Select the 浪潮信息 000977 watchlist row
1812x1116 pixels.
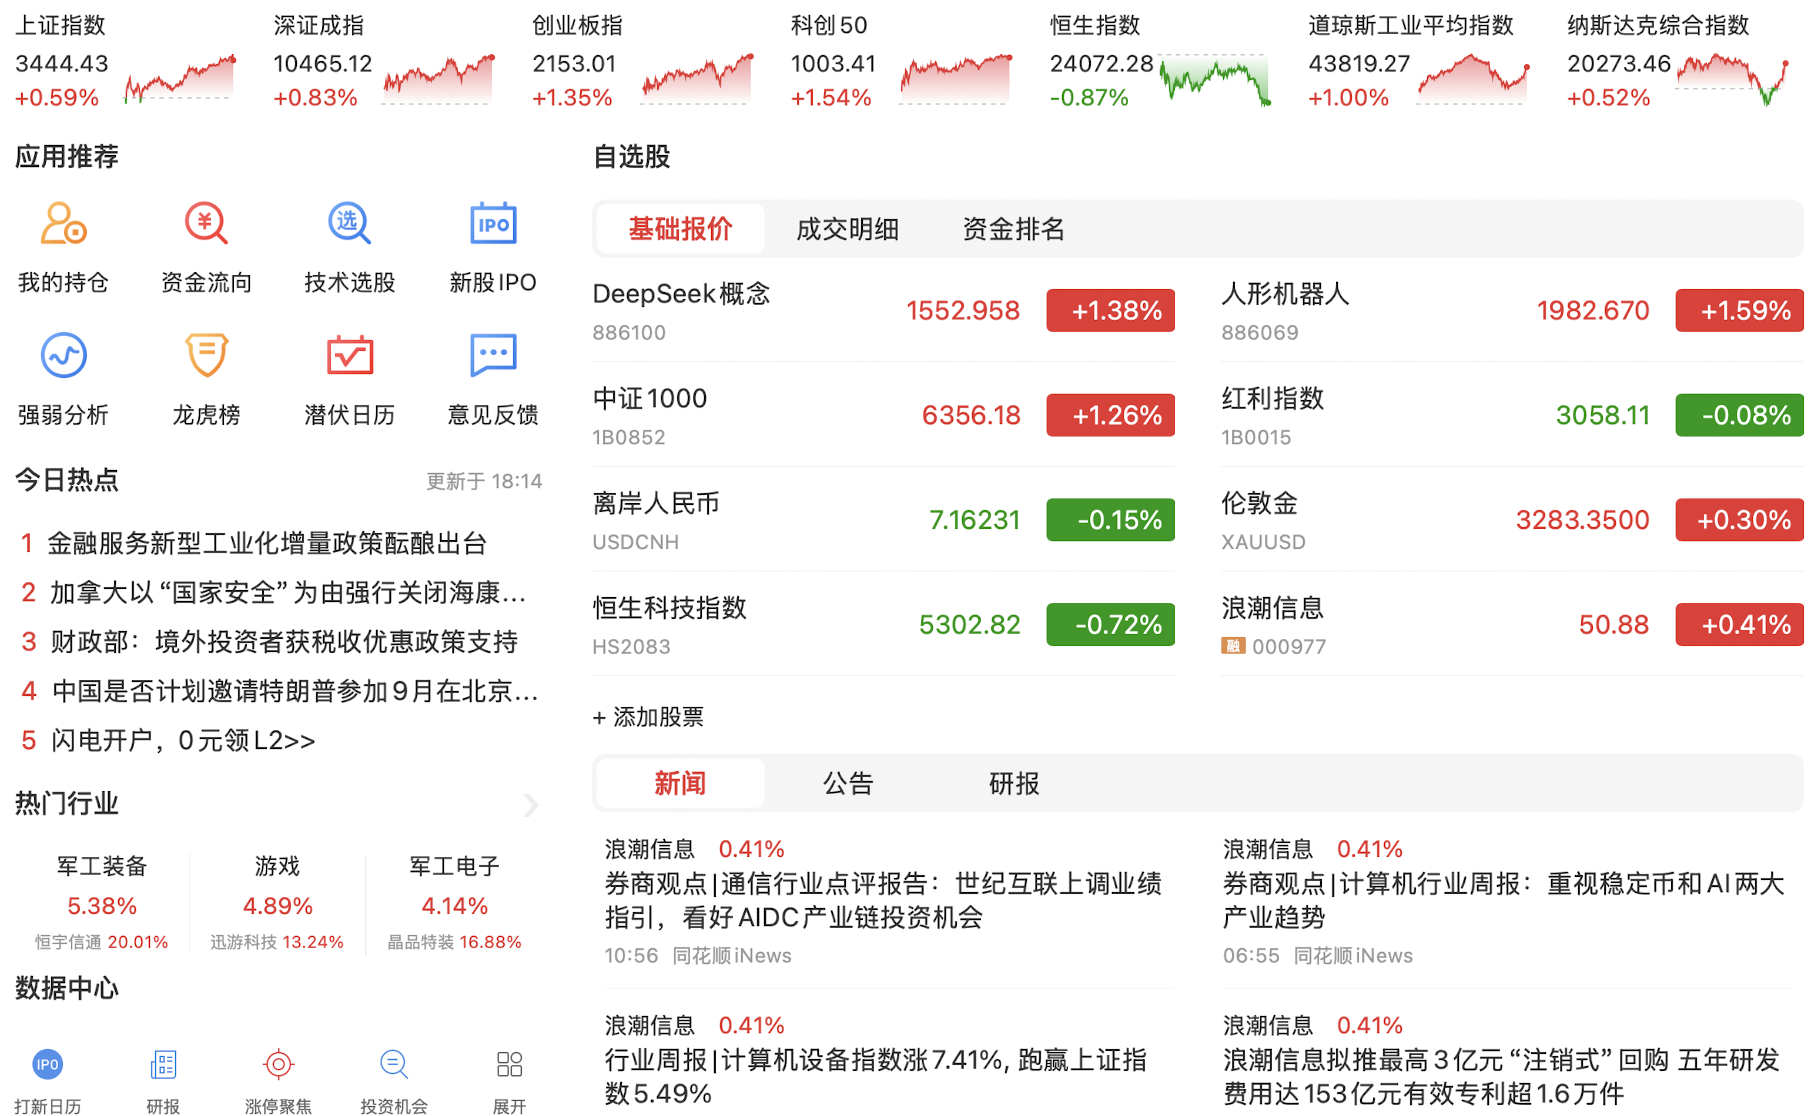point(1512,625)
